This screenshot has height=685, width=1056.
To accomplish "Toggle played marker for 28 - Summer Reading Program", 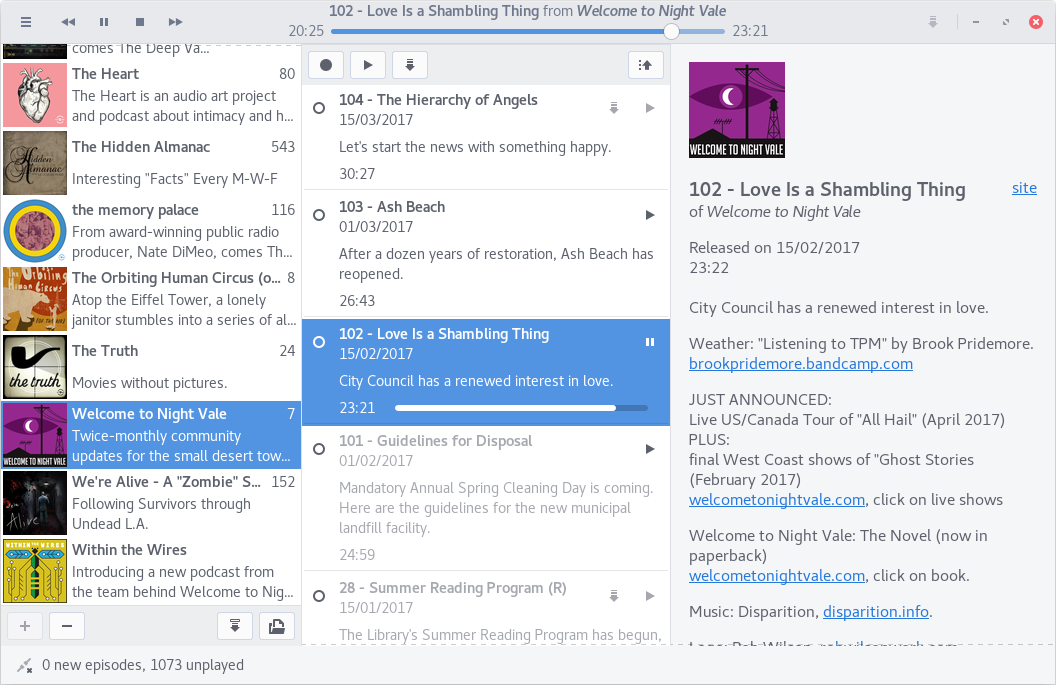I will click(x=319, y=596).
